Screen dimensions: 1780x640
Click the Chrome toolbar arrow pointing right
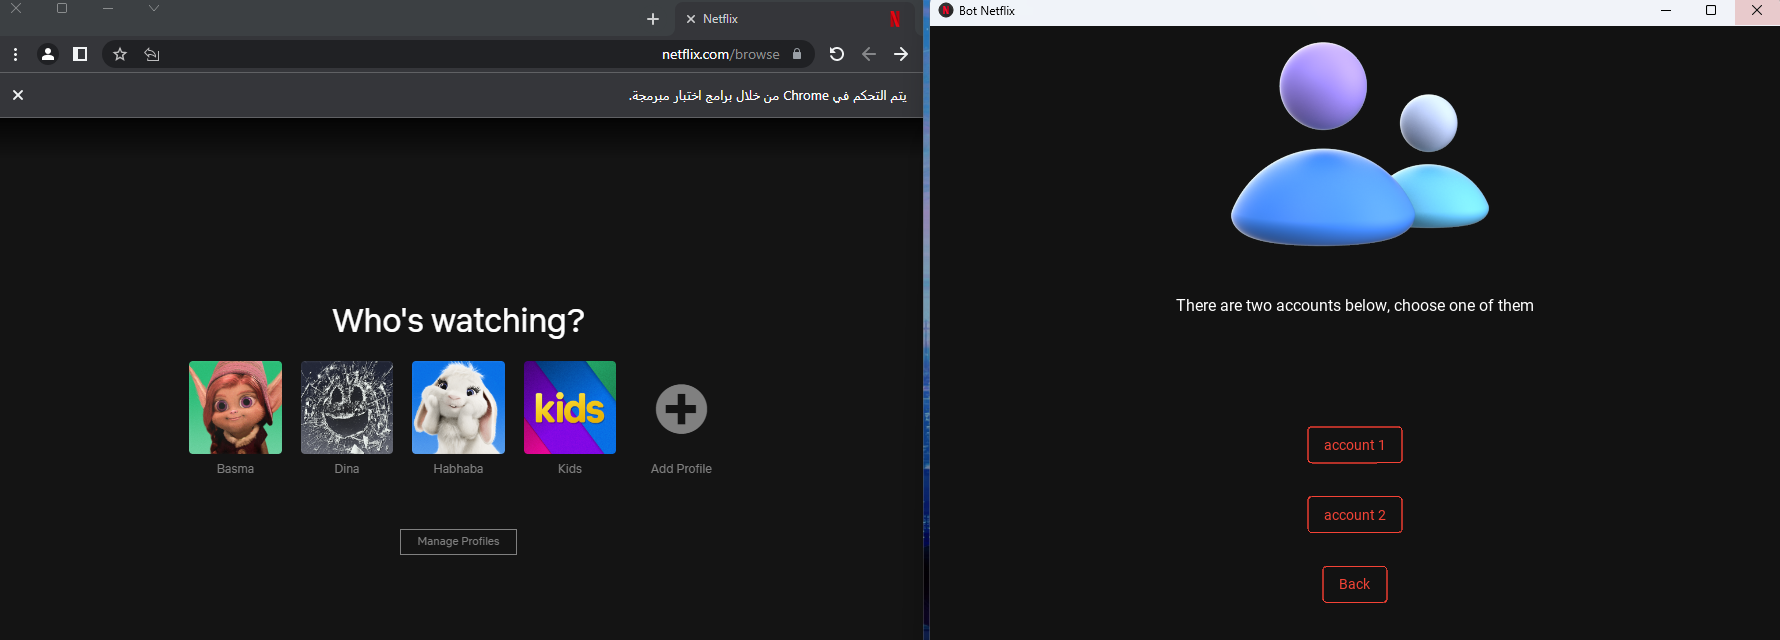pos(901,54)
